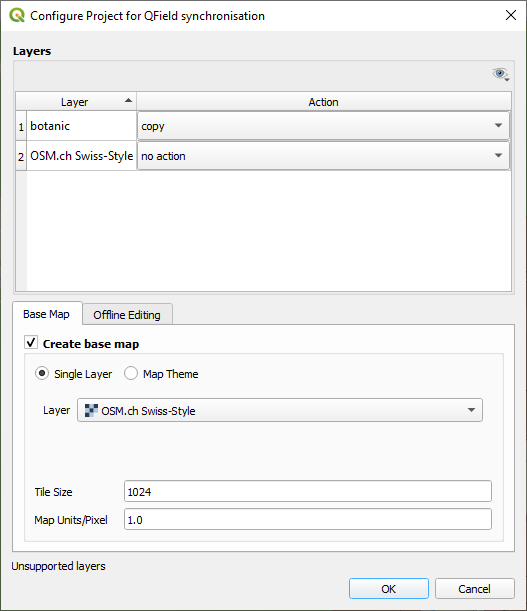Click the QGIS logo icon in title bar
Viewport: 527px width, 611px height.
[17, 16]
